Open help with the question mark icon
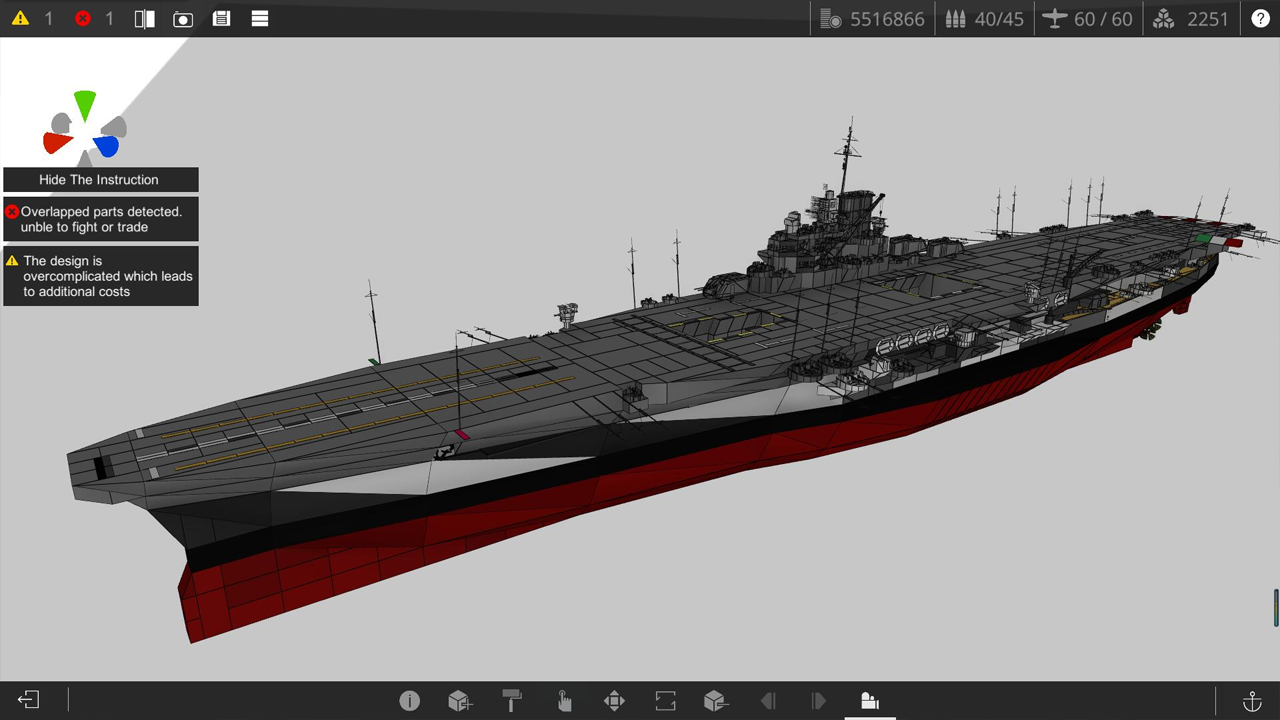The width and height of the screenshot is (1280, 720). tap(1260, 19)
